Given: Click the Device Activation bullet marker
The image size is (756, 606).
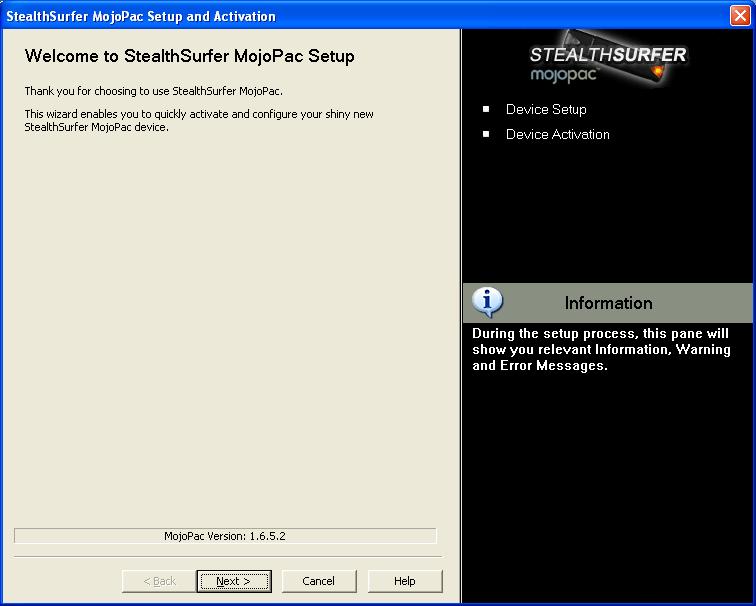Looking at the screenshot, I should click(486, 134).
